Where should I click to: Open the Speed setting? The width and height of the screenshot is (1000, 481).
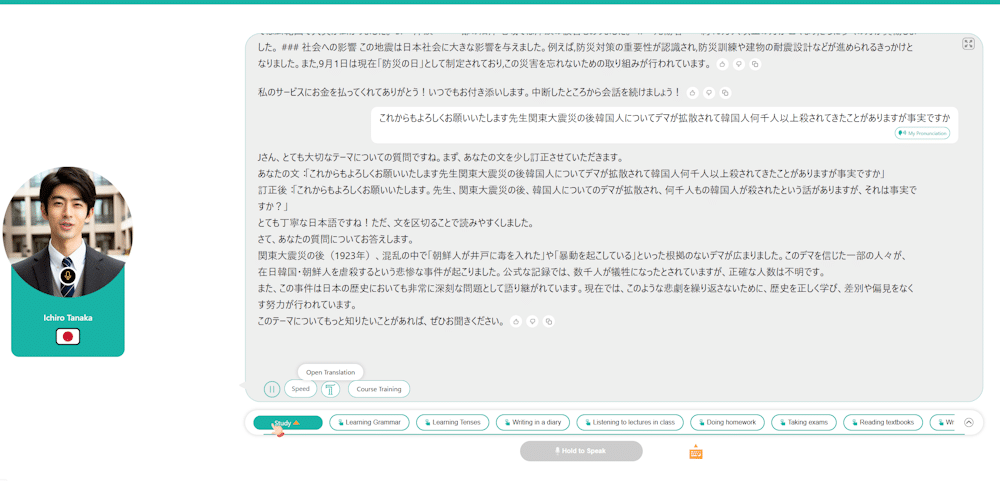point(300,388)
